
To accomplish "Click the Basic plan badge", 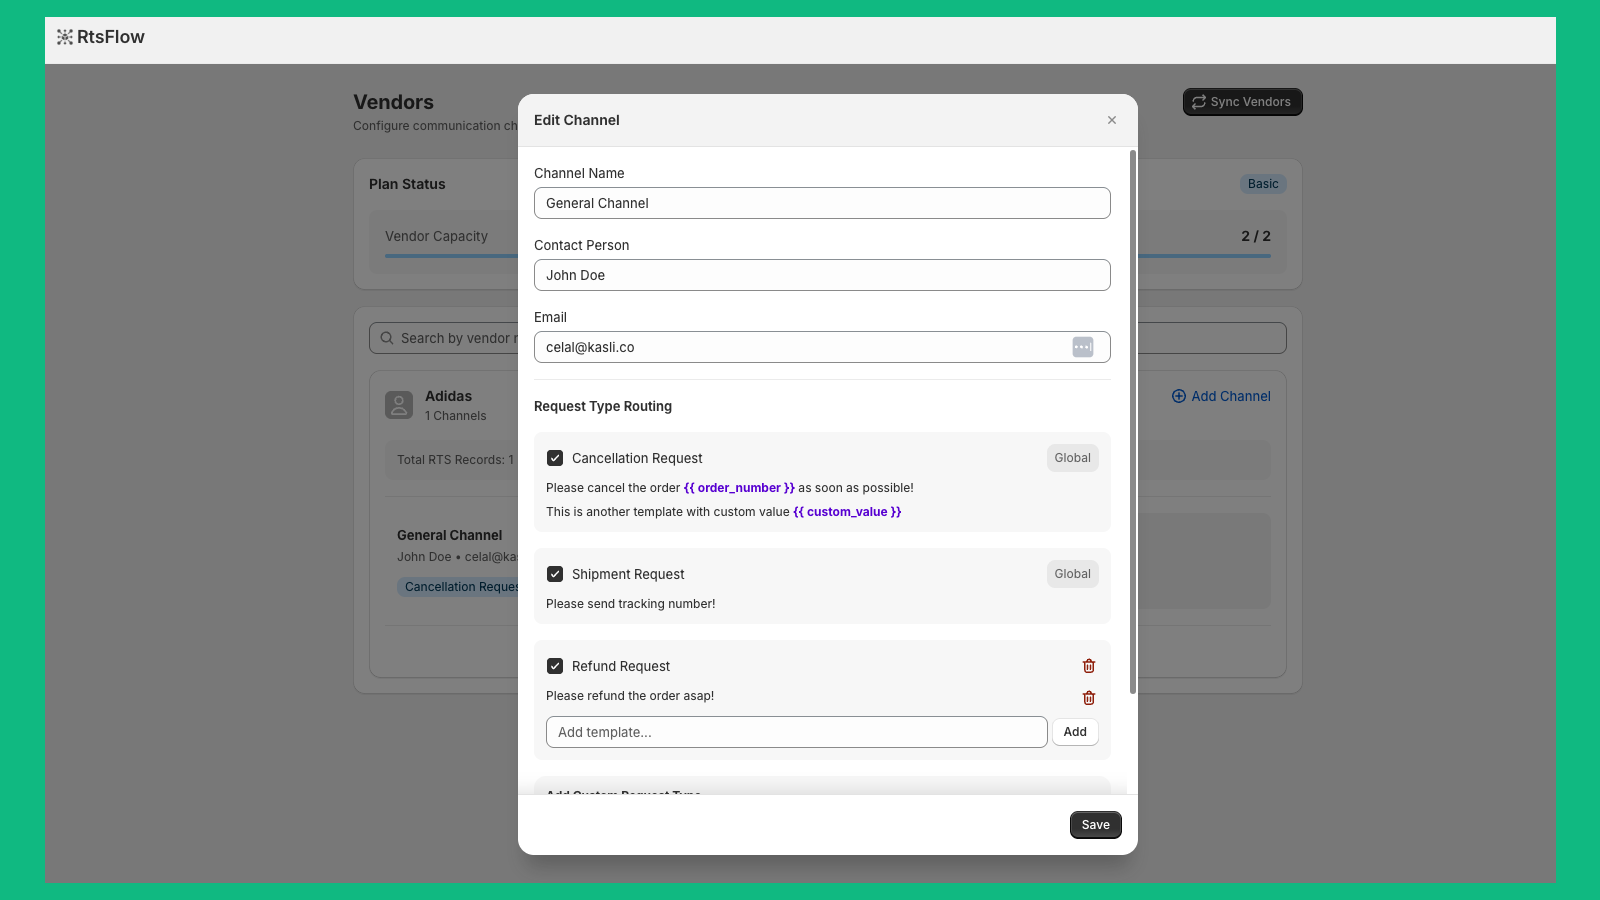I will [x=1263, y=184].
